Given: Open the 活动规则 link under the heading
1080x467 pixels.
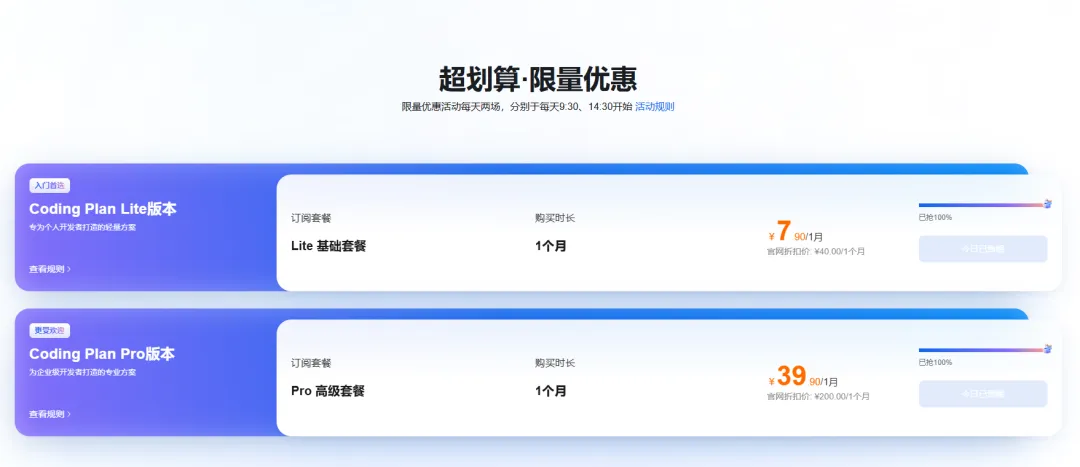Looking at the screenshot, I should coord(654,107).
